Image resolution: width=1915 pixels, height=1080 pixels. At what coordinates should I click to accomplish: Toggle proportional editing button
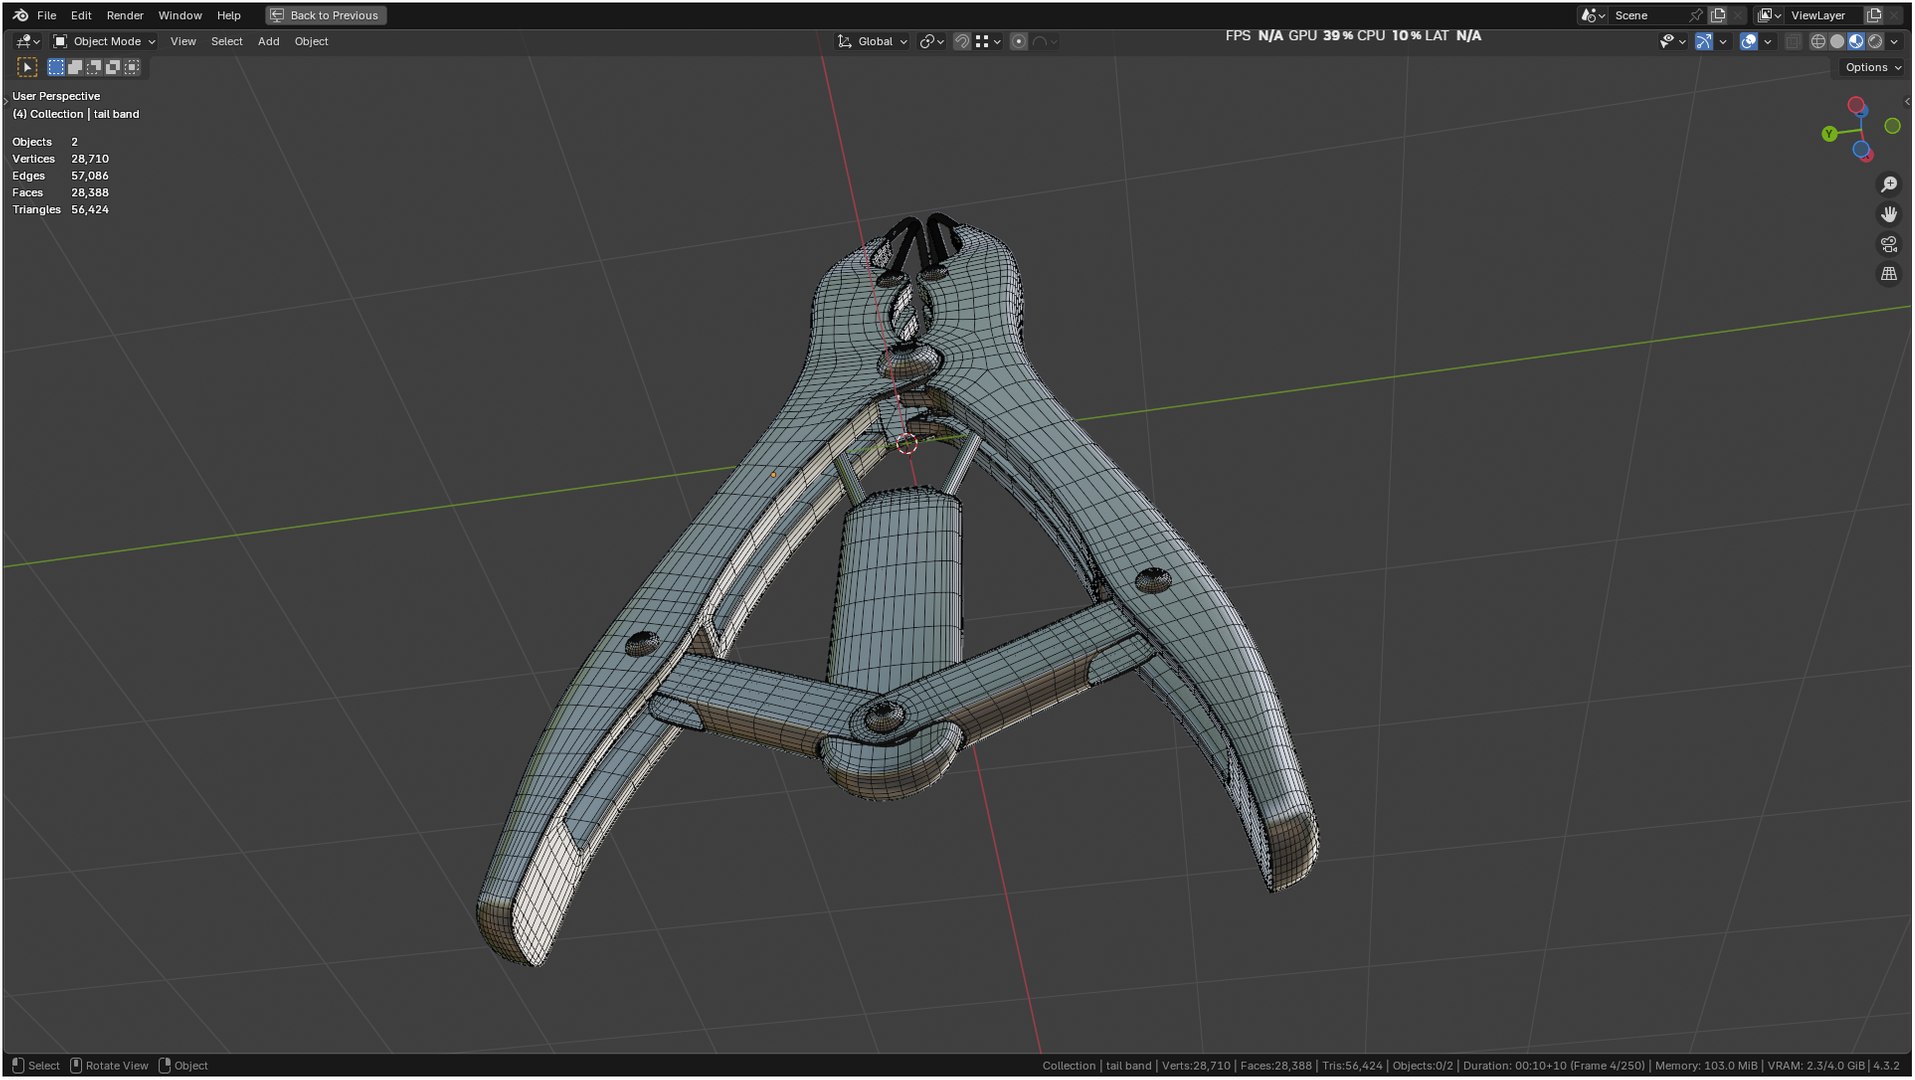1018,41
